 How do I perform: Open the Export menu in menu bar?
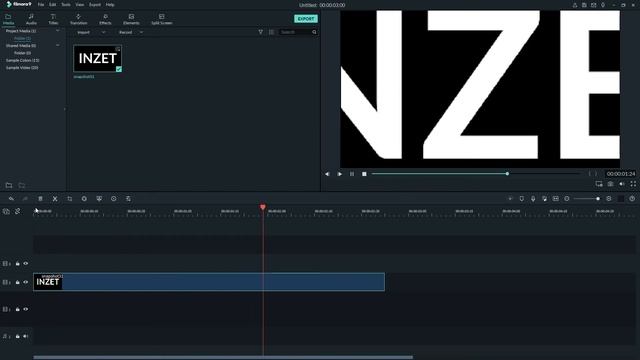[x=95, y=5]
